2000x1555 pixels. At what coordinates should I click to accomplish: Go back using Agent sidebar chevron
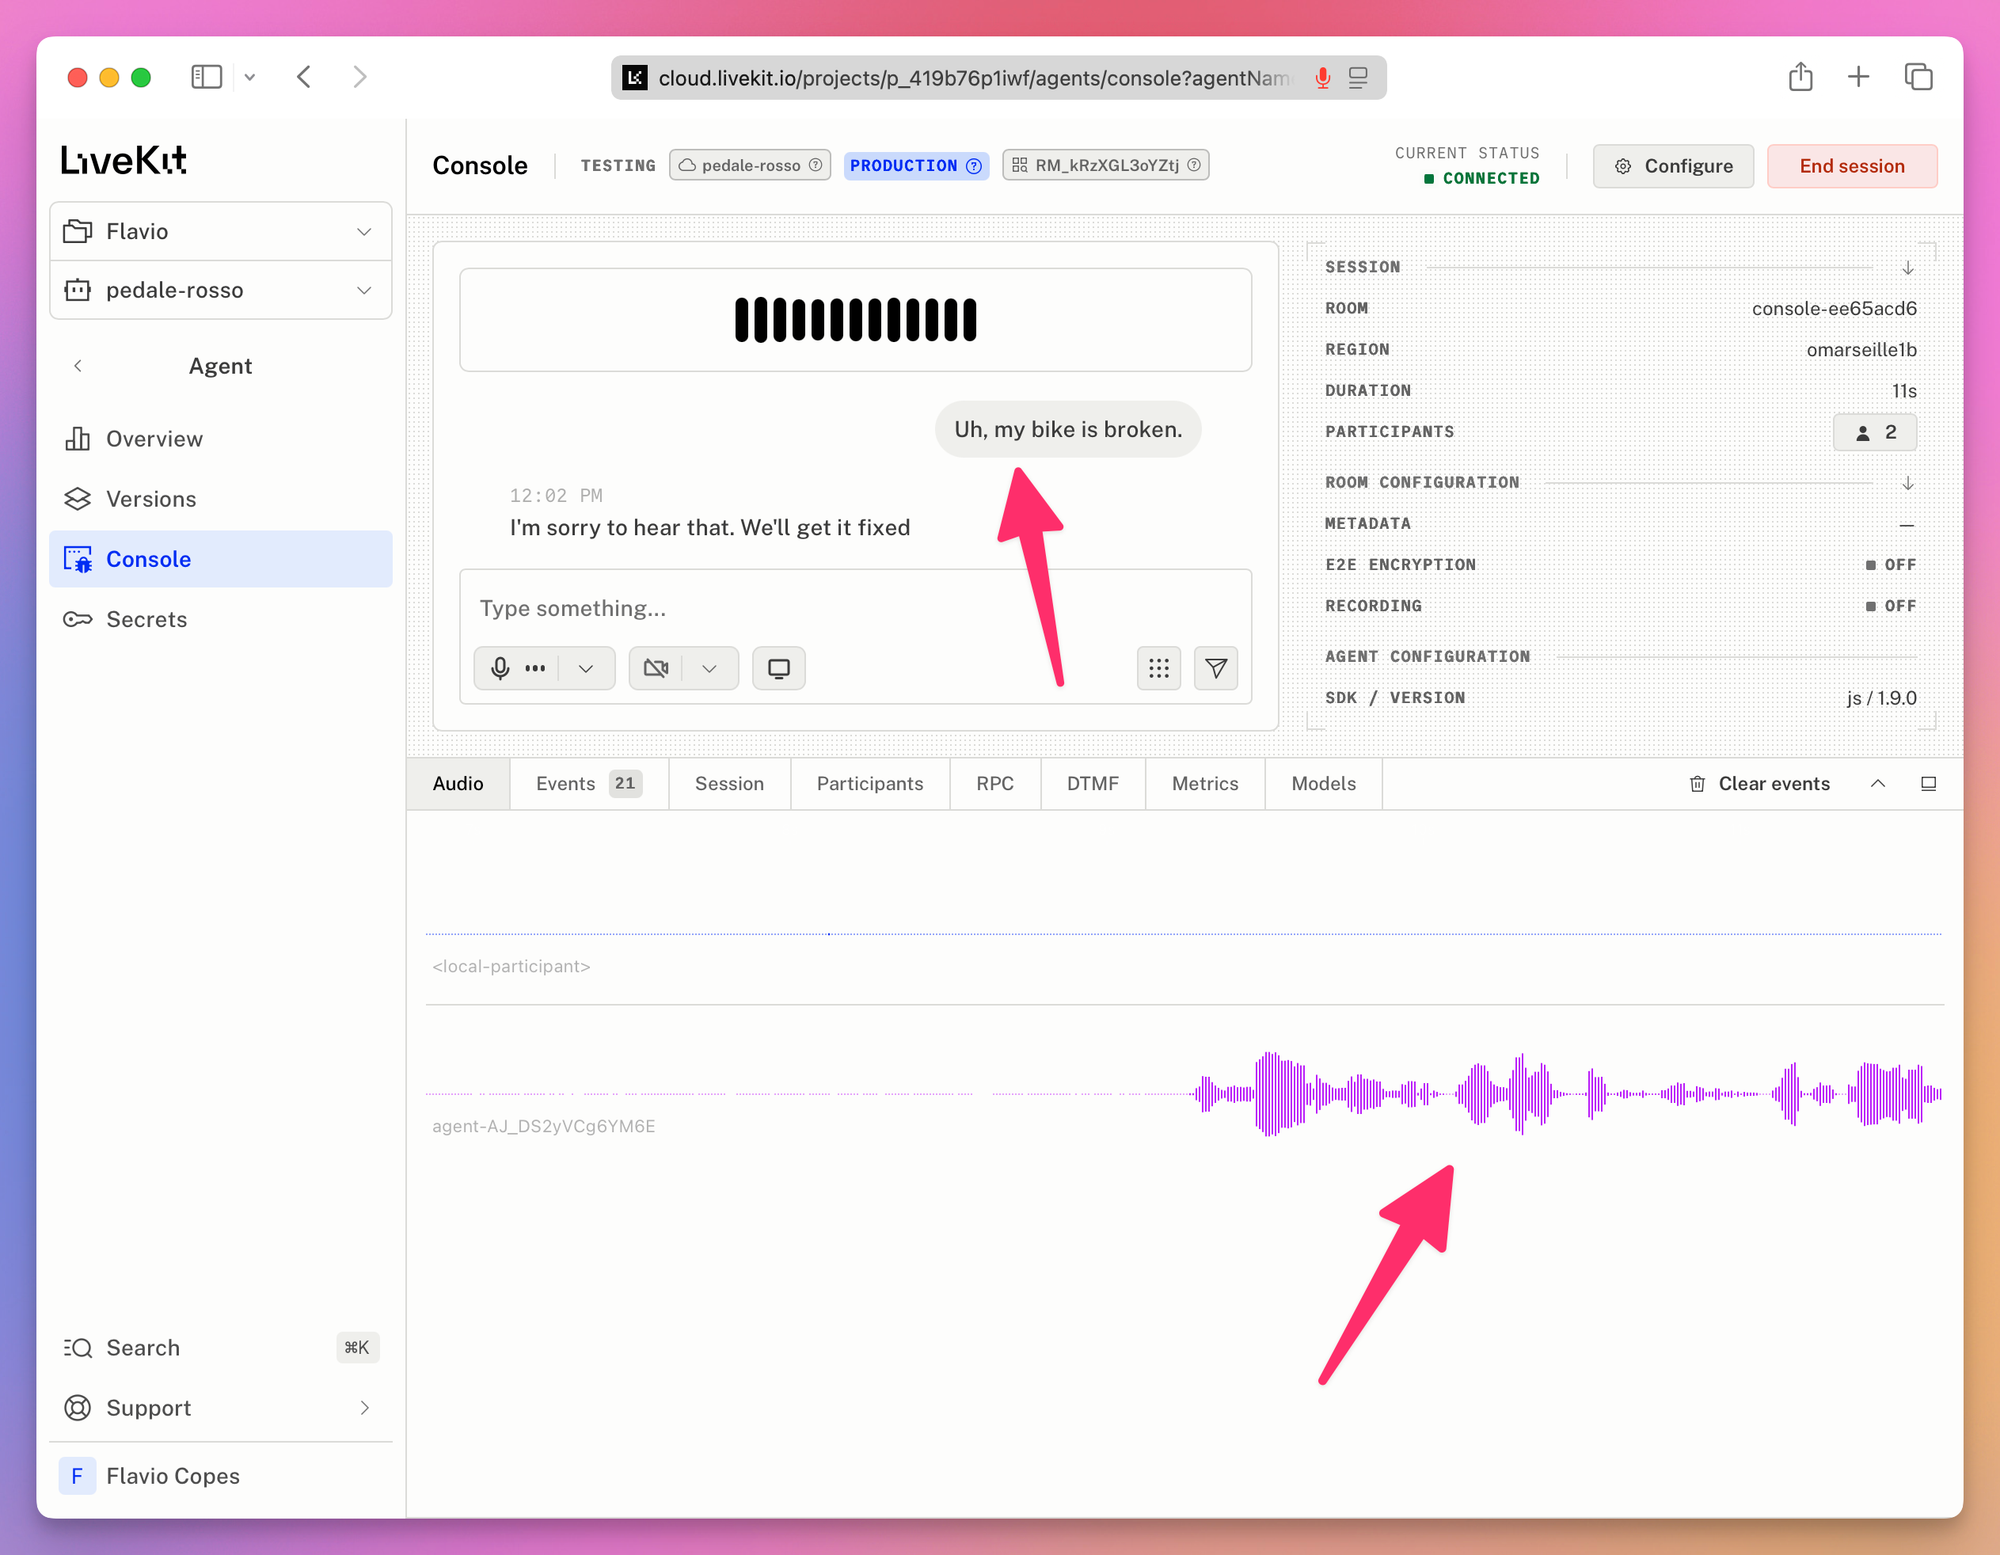(x=78, y=366)
